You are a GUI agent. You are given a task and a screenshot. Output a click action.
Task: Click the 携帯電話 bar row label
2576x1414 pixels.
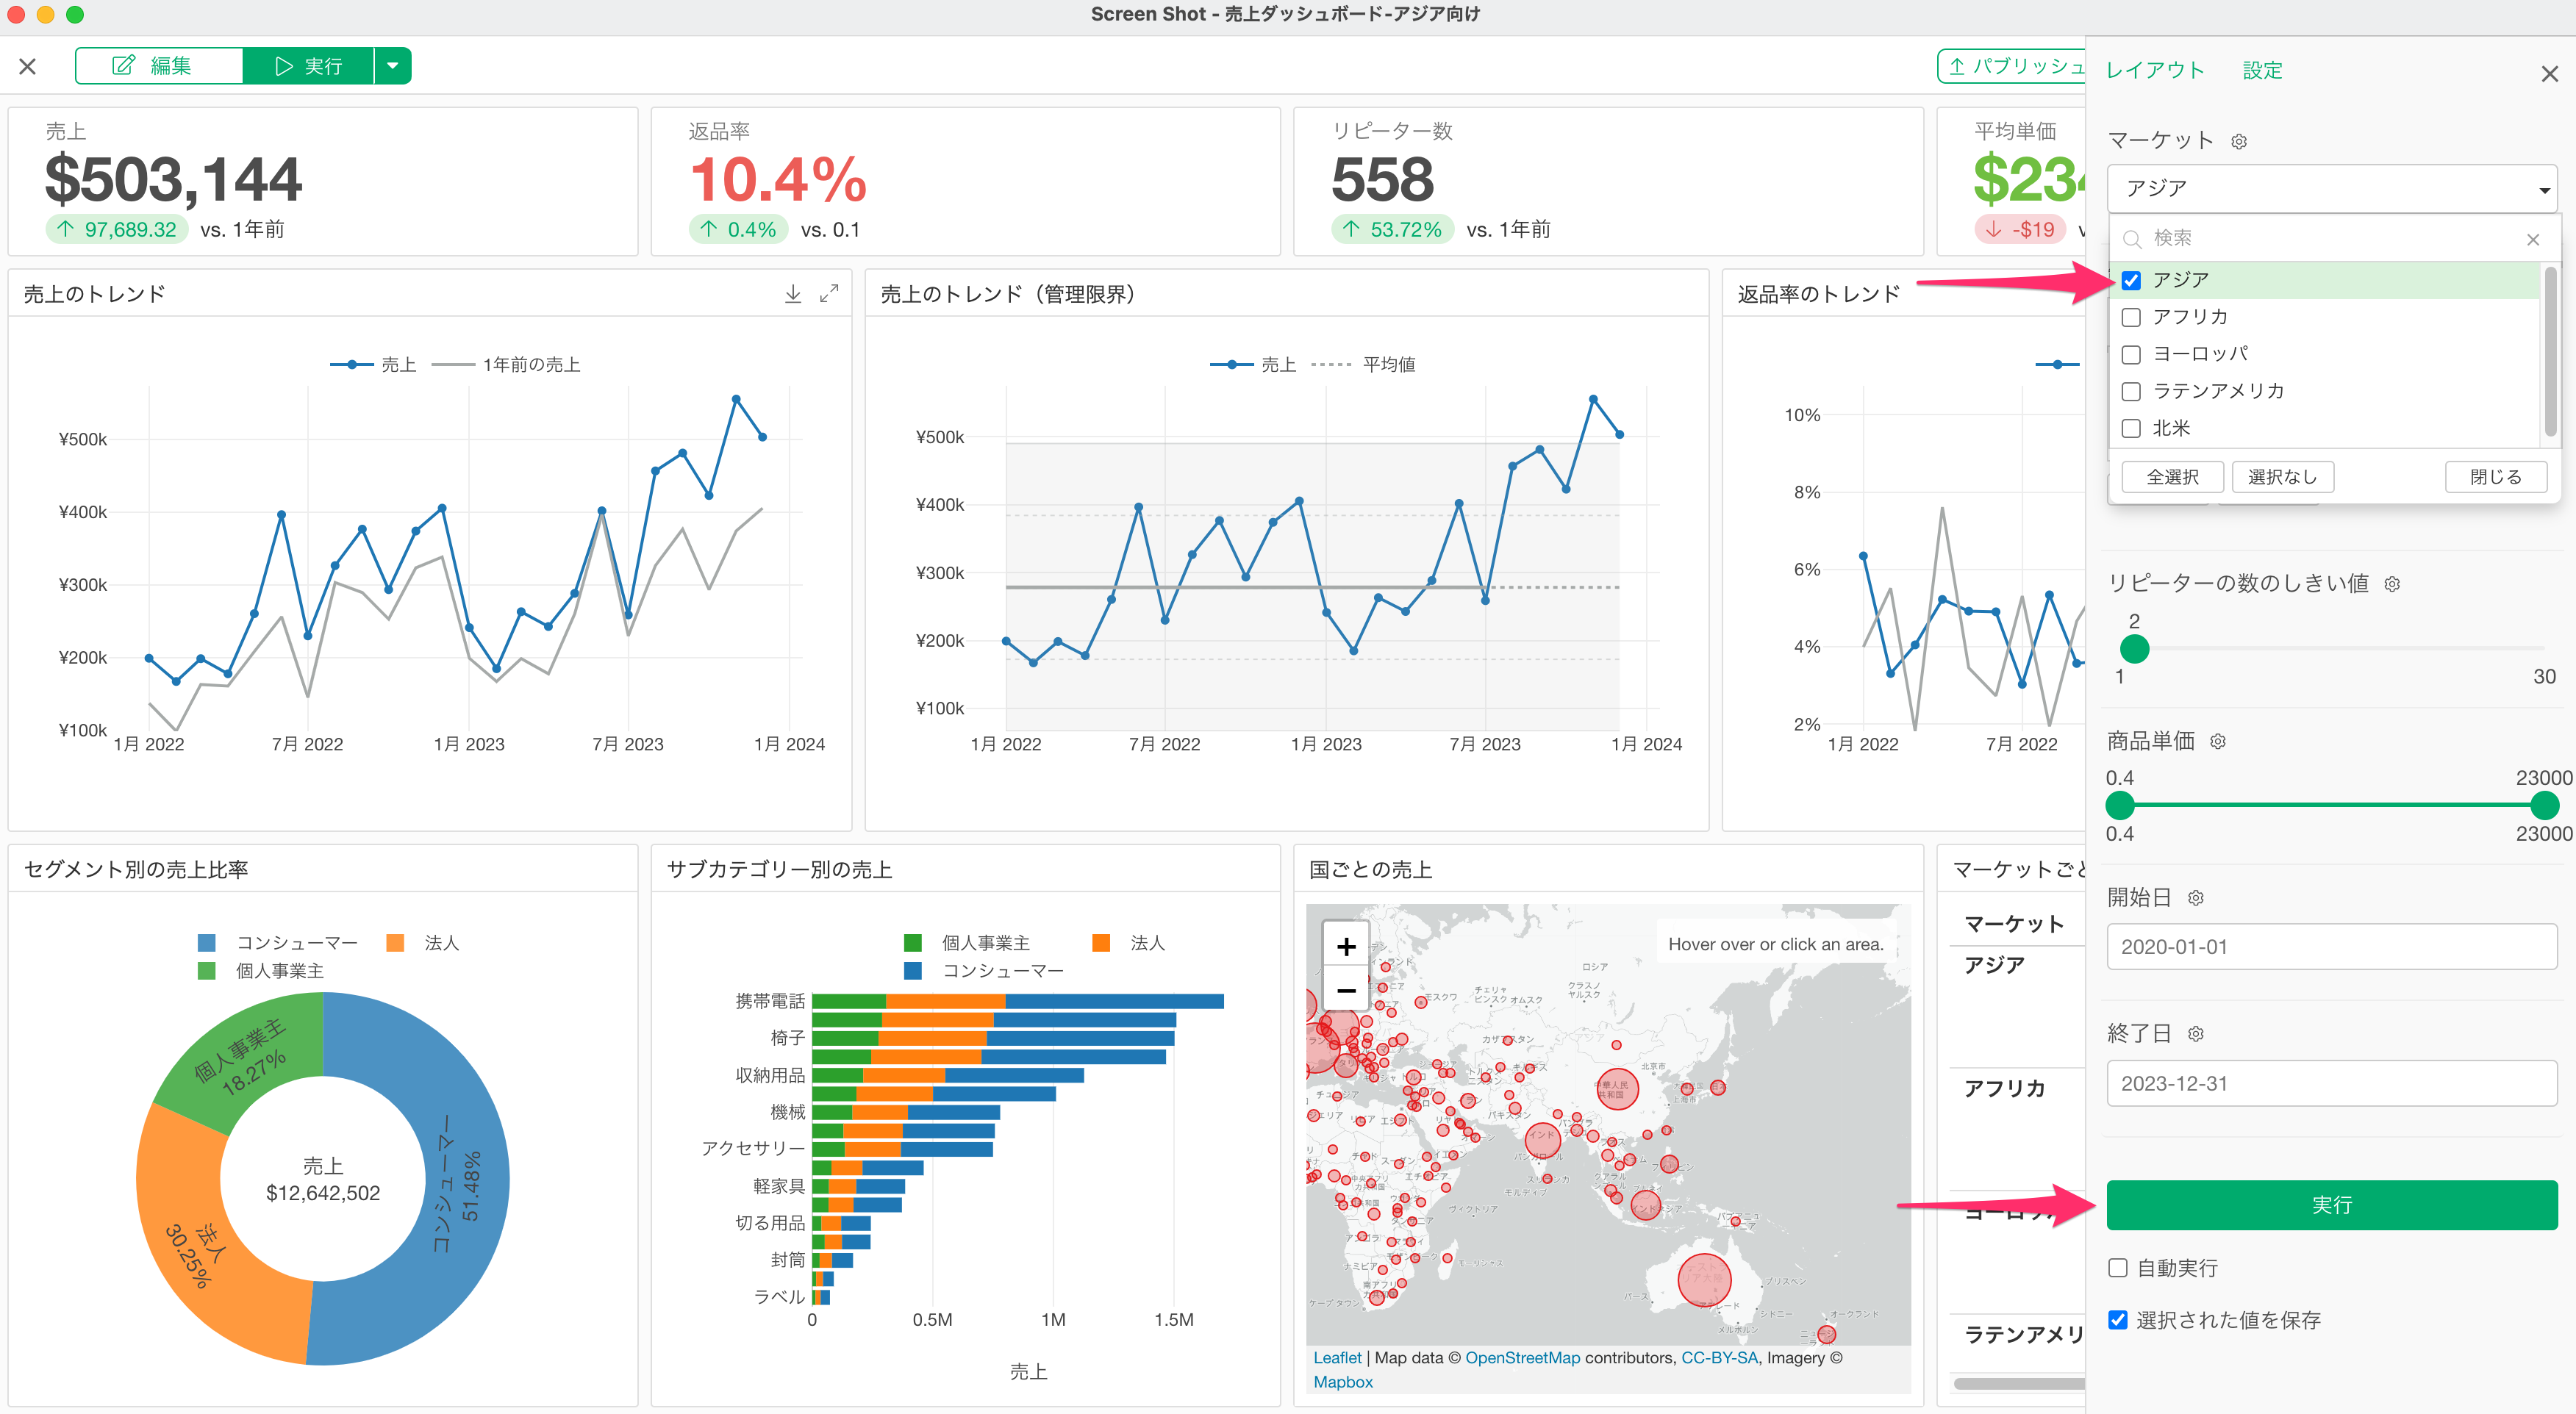[x=770, y=1001]
